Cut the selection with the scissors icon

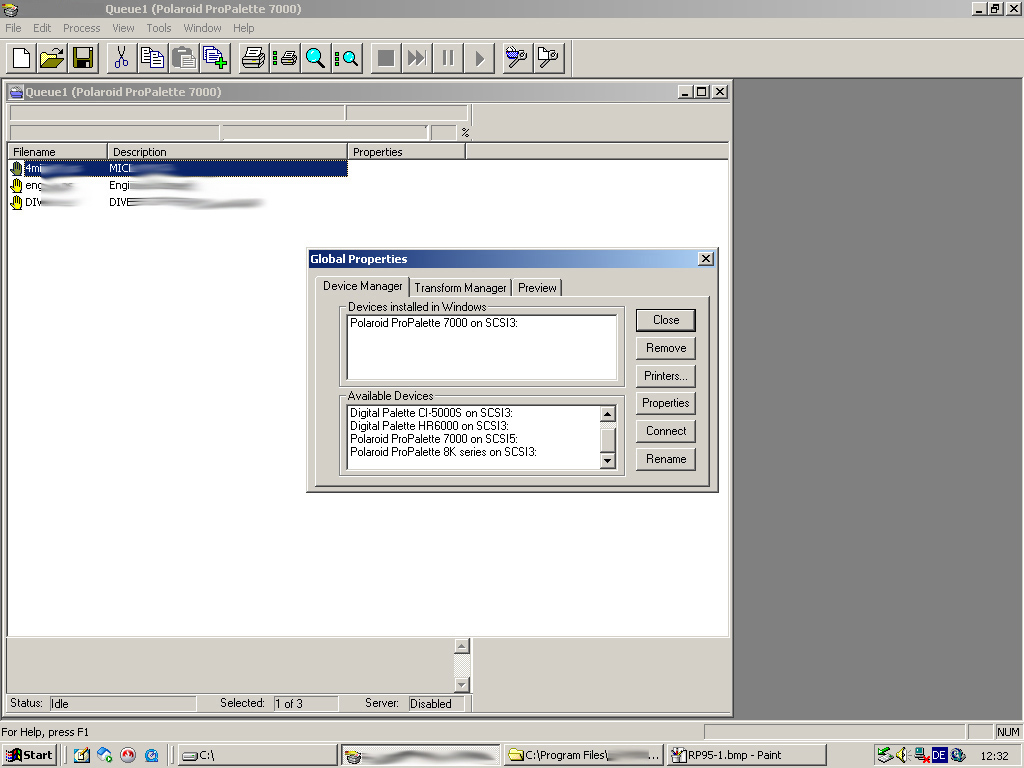tap(121, 58)
